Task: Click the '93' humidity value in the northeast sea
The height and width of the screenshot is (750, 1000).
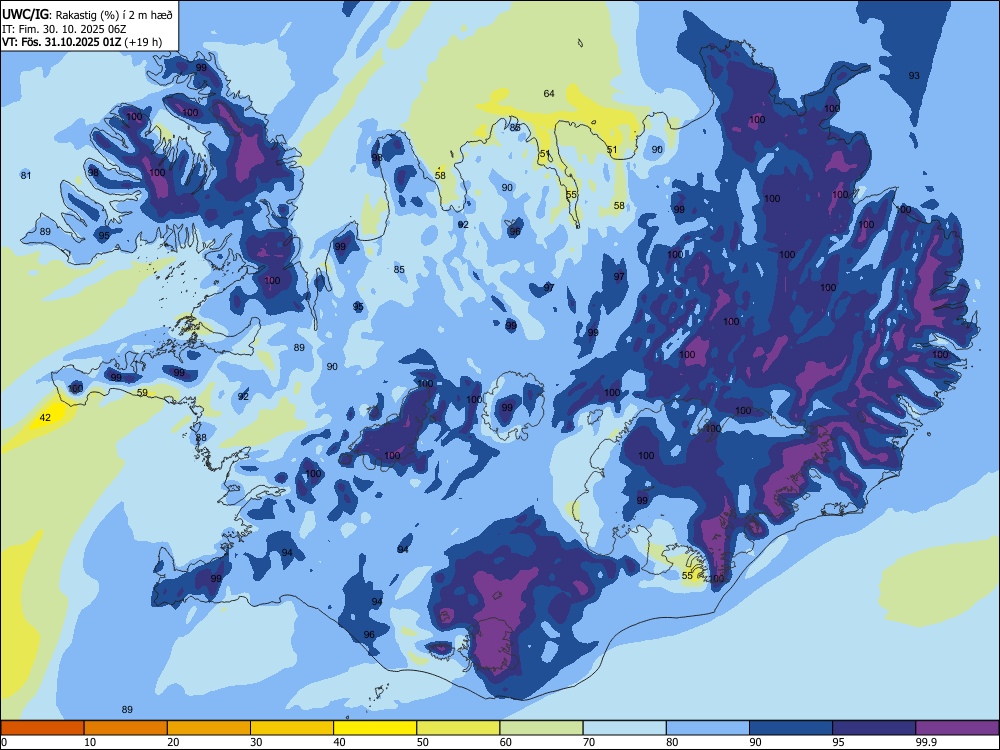Action: pyautogui.click(x=914, y=75)
